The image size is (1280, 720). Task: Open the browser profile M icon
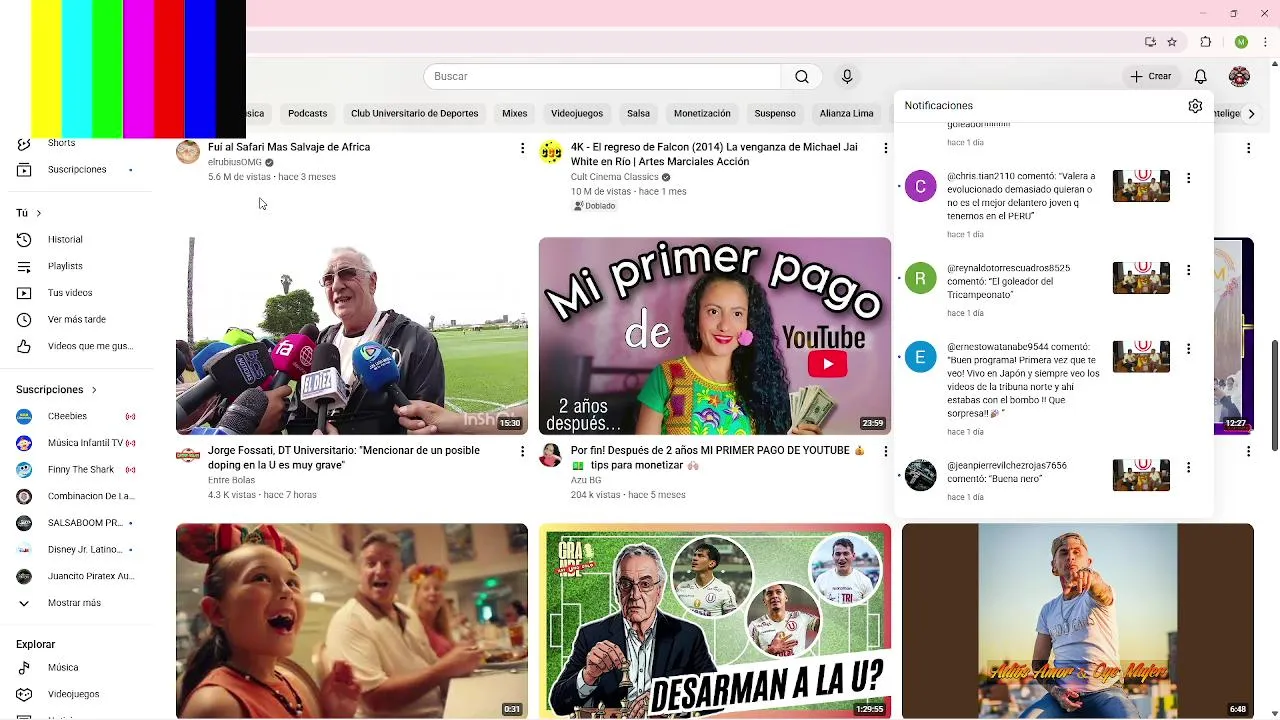[x=1241, y=42]
